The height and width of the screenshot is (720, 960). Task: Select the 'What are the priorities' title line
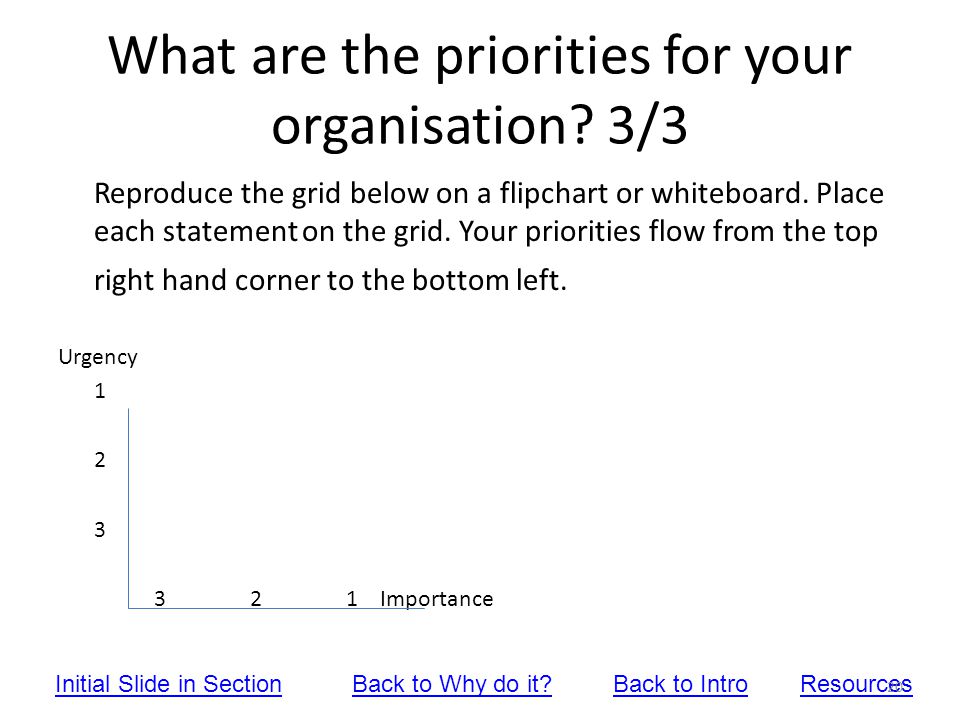[x=480, y=56]
